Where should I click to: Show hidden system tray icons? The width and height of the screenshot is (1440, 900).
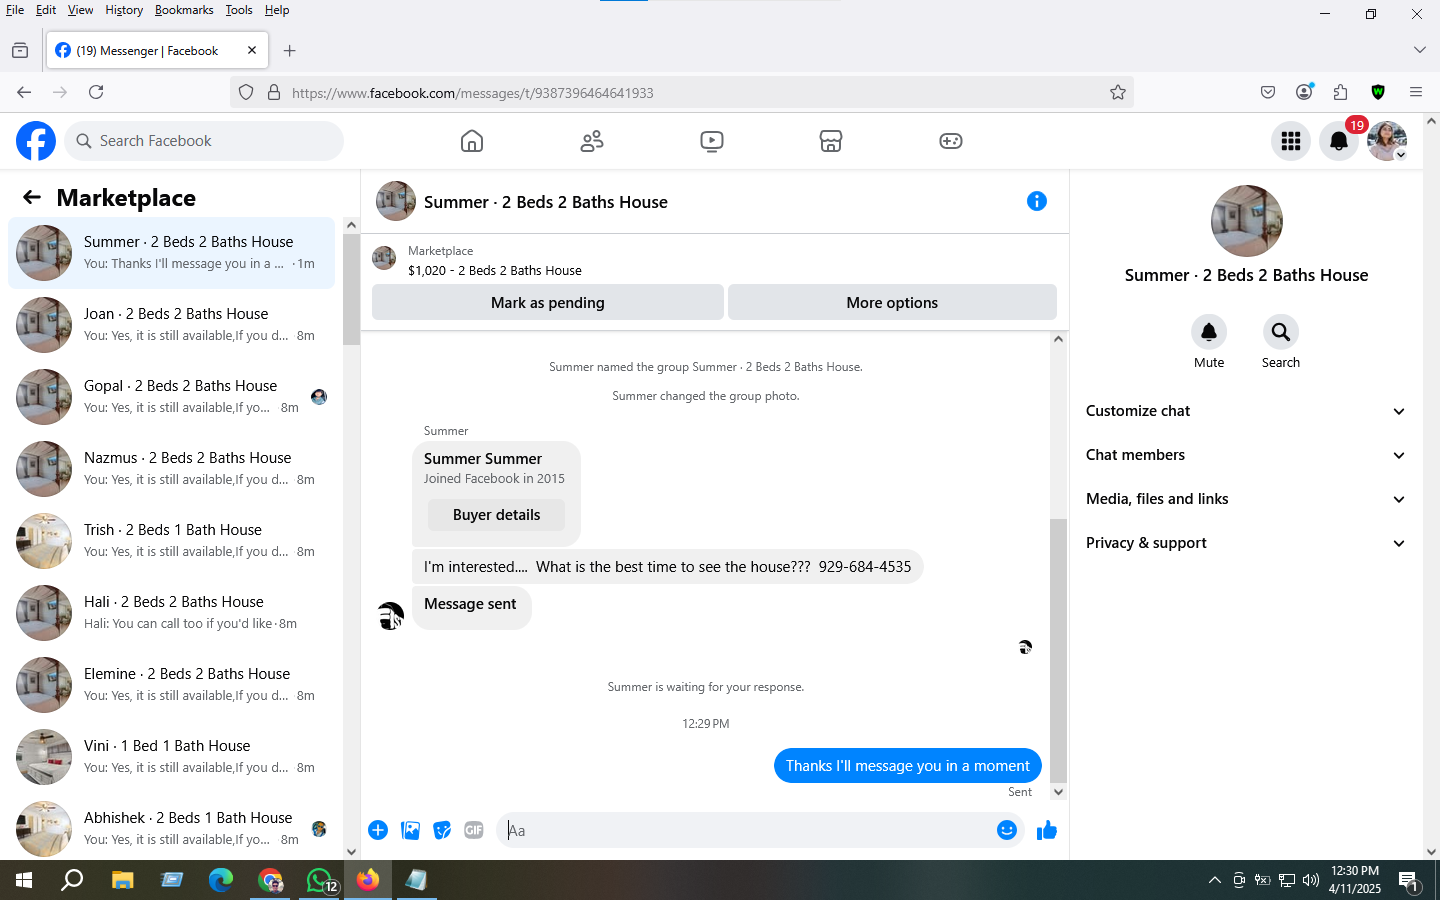click(1214, 880)
